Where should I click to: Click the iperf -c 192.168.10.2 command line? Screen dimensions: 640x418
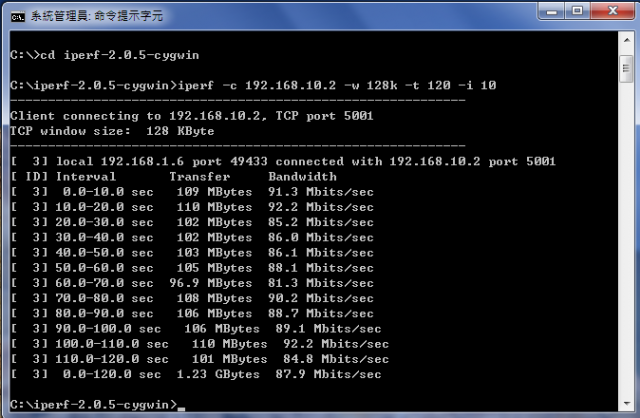pyautogui.click(x=253, y=85)
